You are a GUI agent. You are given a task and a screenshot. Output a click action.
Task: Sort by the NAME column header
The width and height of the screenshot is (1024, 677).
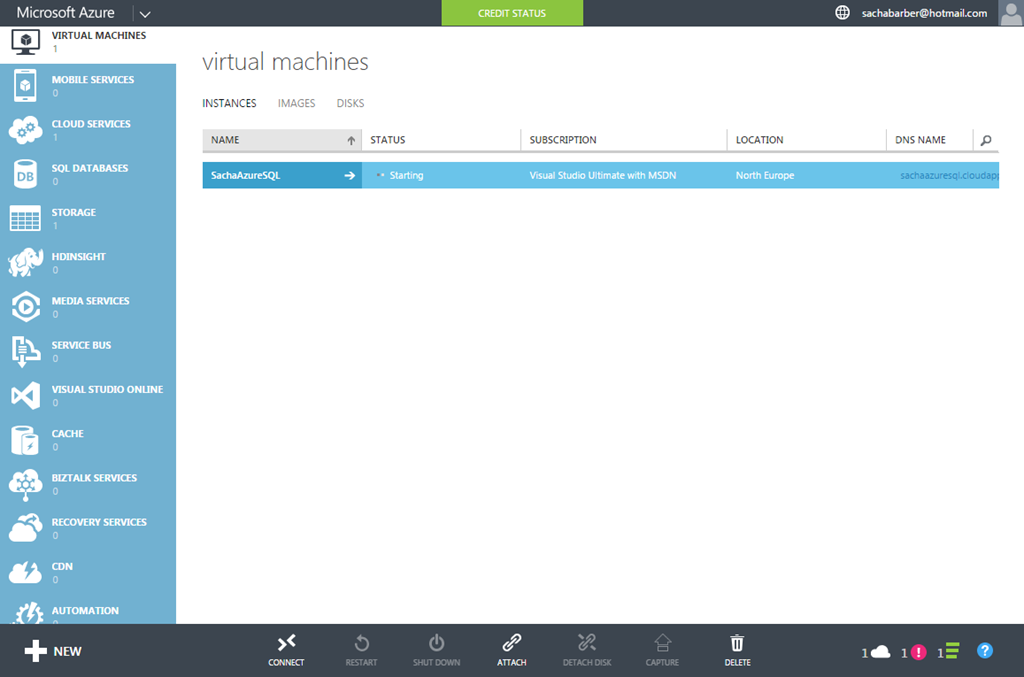tap(282, 140)
